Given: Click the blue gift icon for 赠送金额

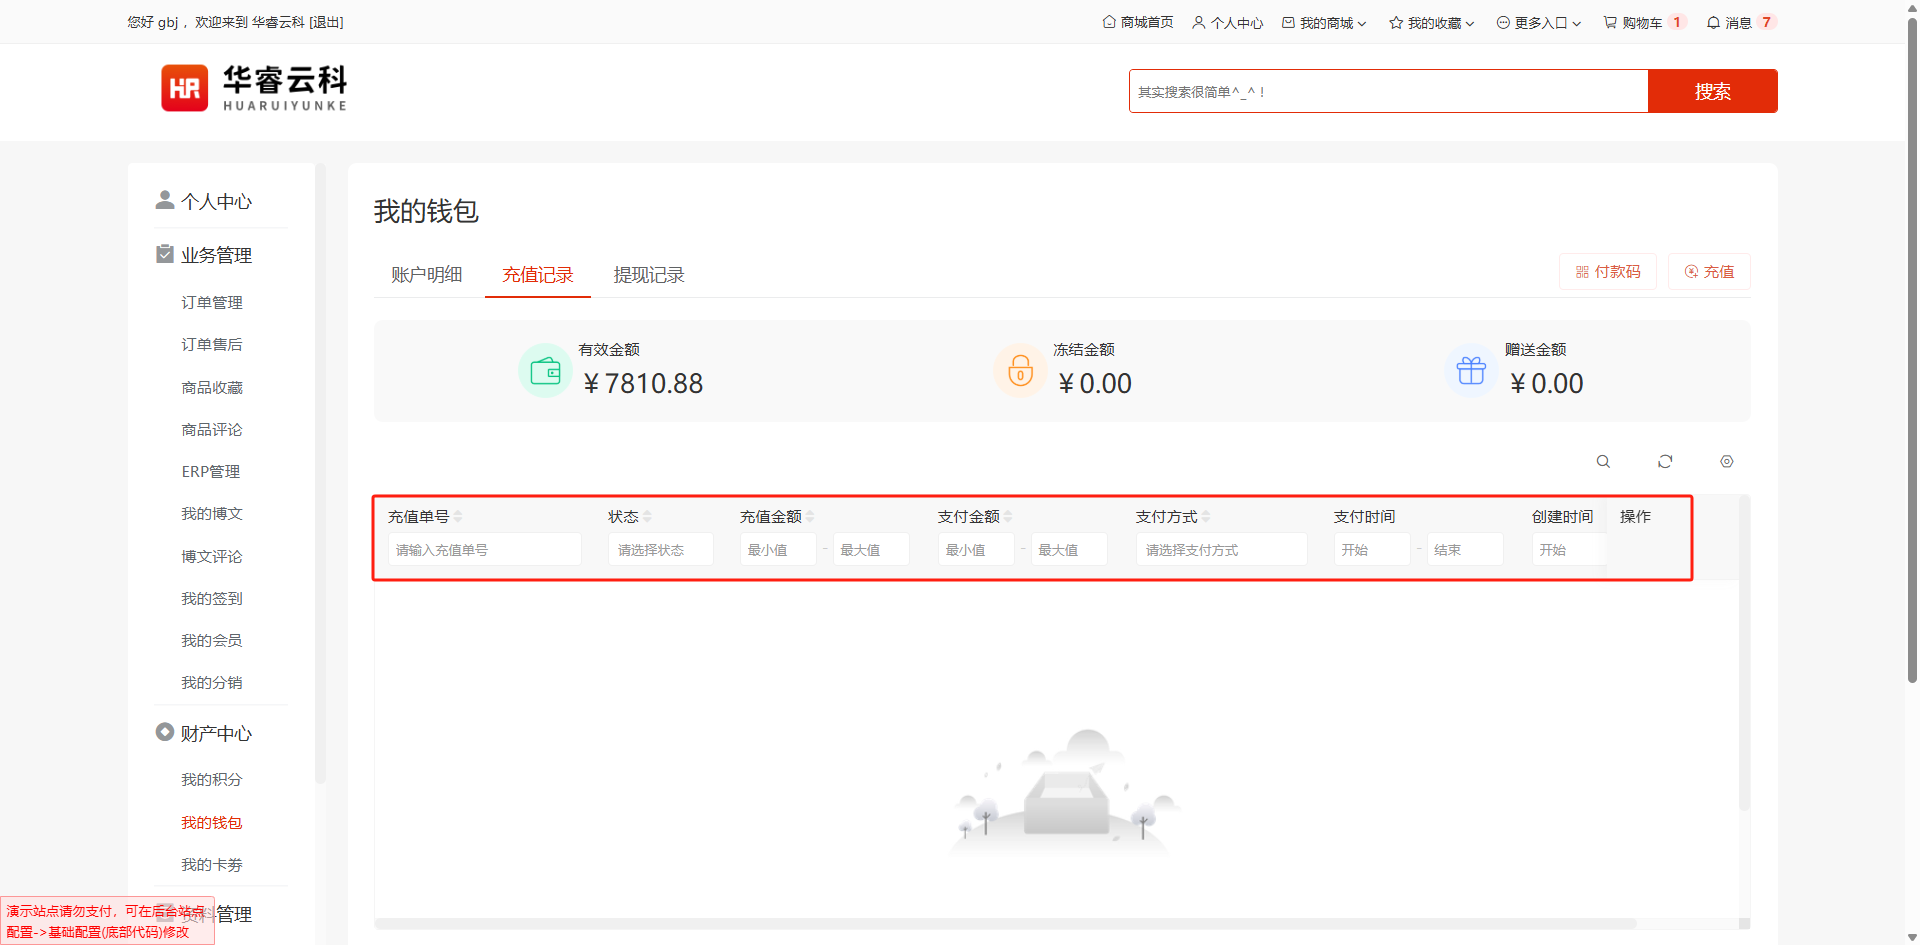Looking at the screenshot, I should [x=1471, y=371].
